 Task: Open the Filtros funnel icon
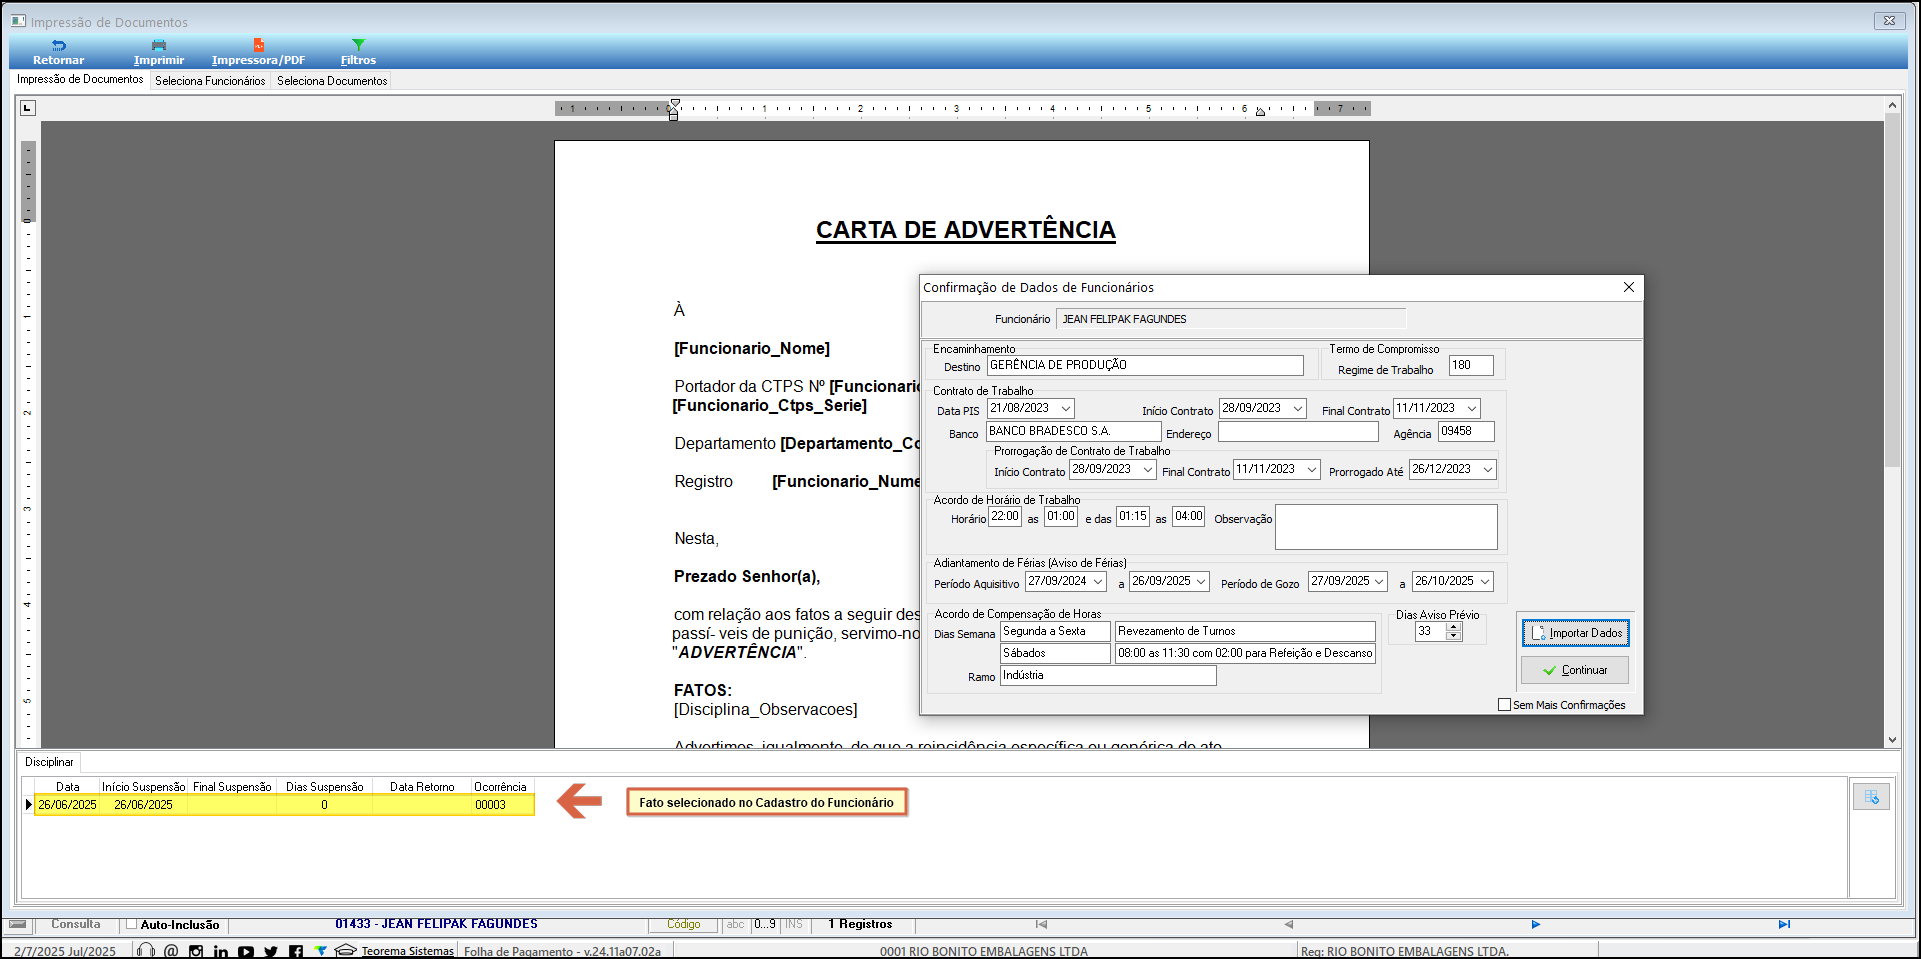(358, 45)
